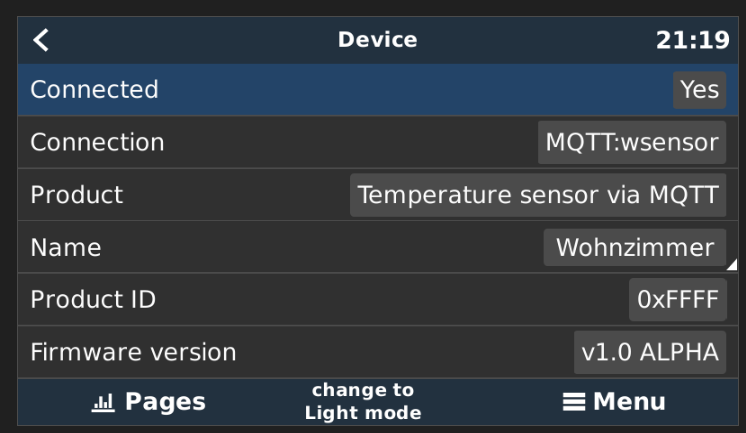Select the Name row label

pyautogui.click(x=66, y=247)
